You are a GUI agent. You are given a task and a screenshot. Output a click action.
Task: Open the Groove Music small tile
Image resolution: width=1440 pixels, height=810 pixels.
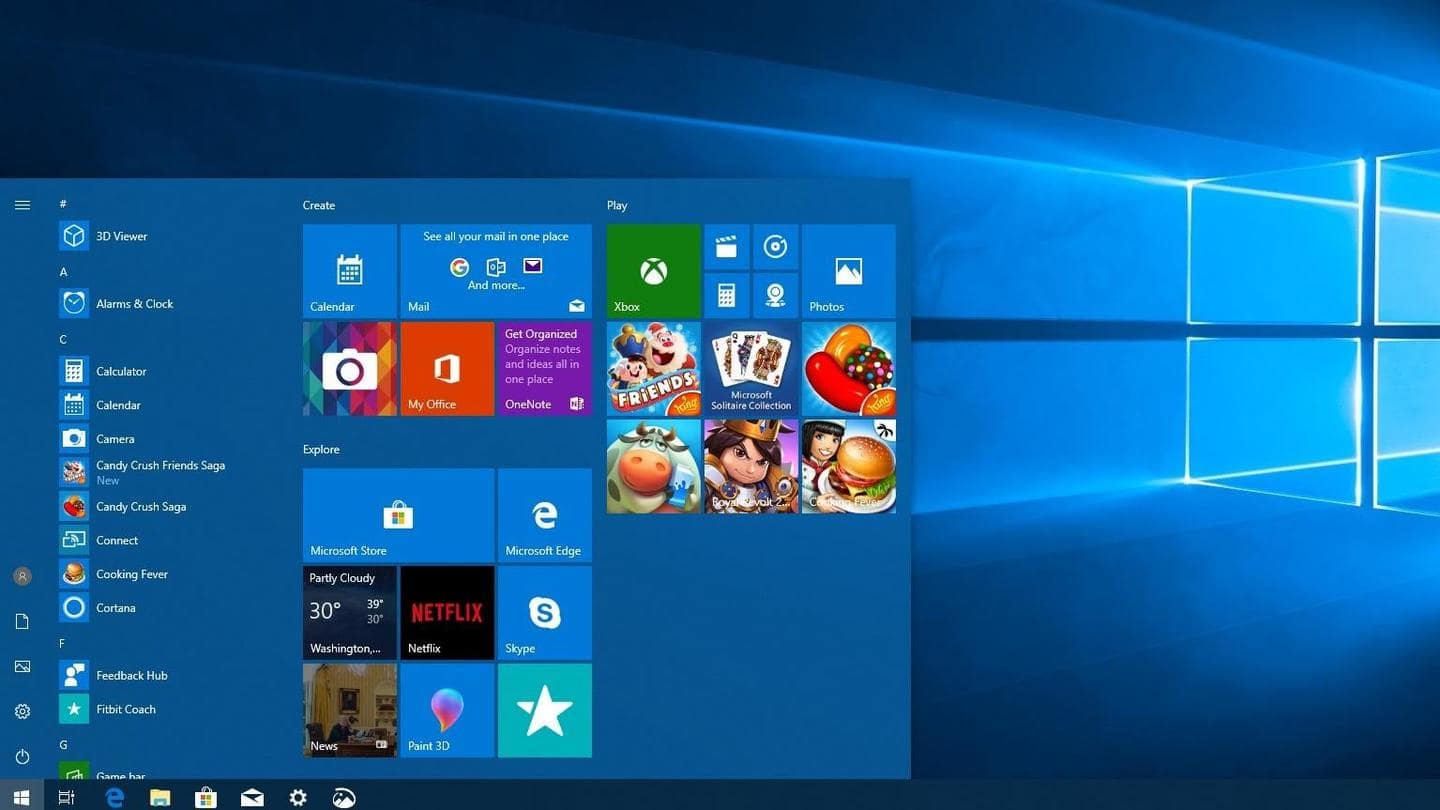click(x=776, y=247)
